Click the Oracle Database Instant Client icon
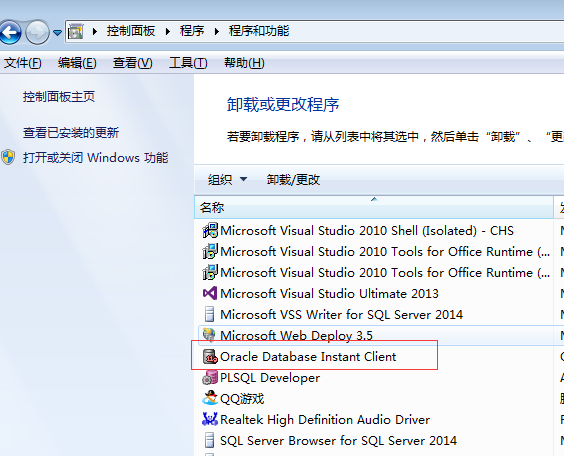Viewport: 564px width, 456px height. (210, 356)
